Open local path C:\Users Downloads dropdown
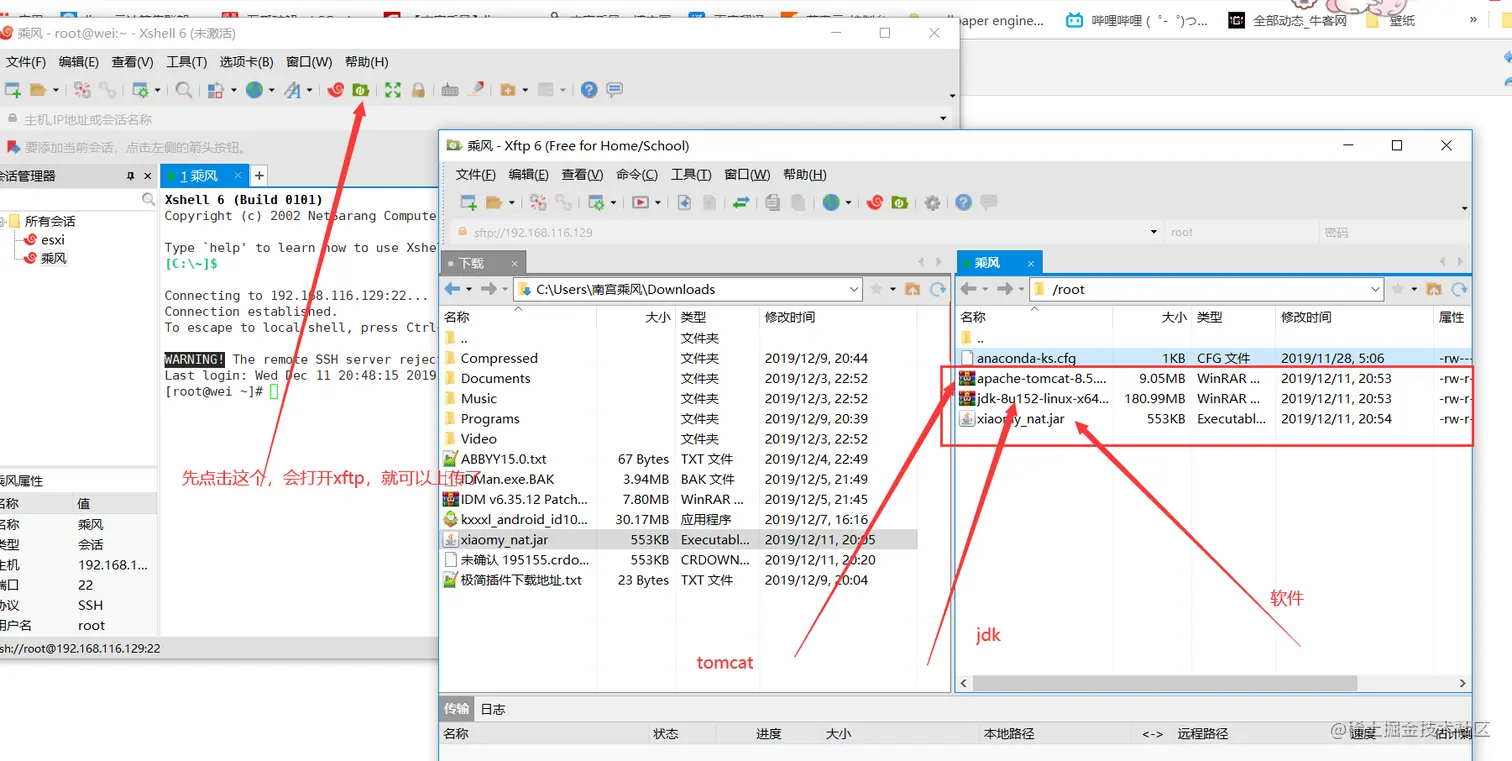This screenshot has height=761, width=1512. point(853,289)
